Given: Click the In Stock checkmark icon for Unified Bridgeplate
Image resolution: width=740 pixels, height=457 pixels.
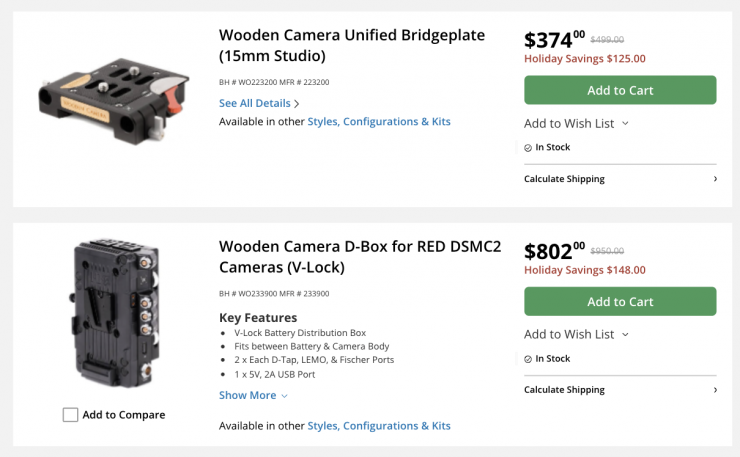Looking at the screenshot, I should pyautogui.click(x=528, y=148).
